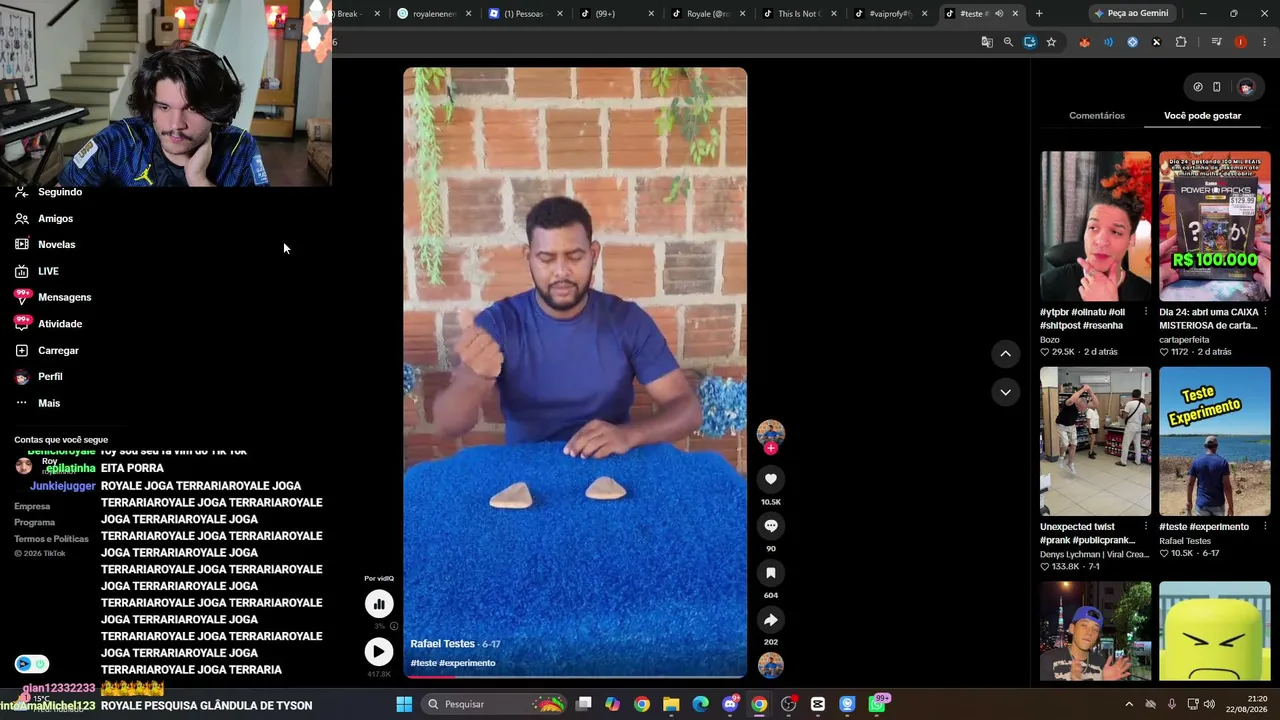Like the Rafael Testes video with the heart icon
The width and height of the screenshot is (1280, 720).
point(770,479)
